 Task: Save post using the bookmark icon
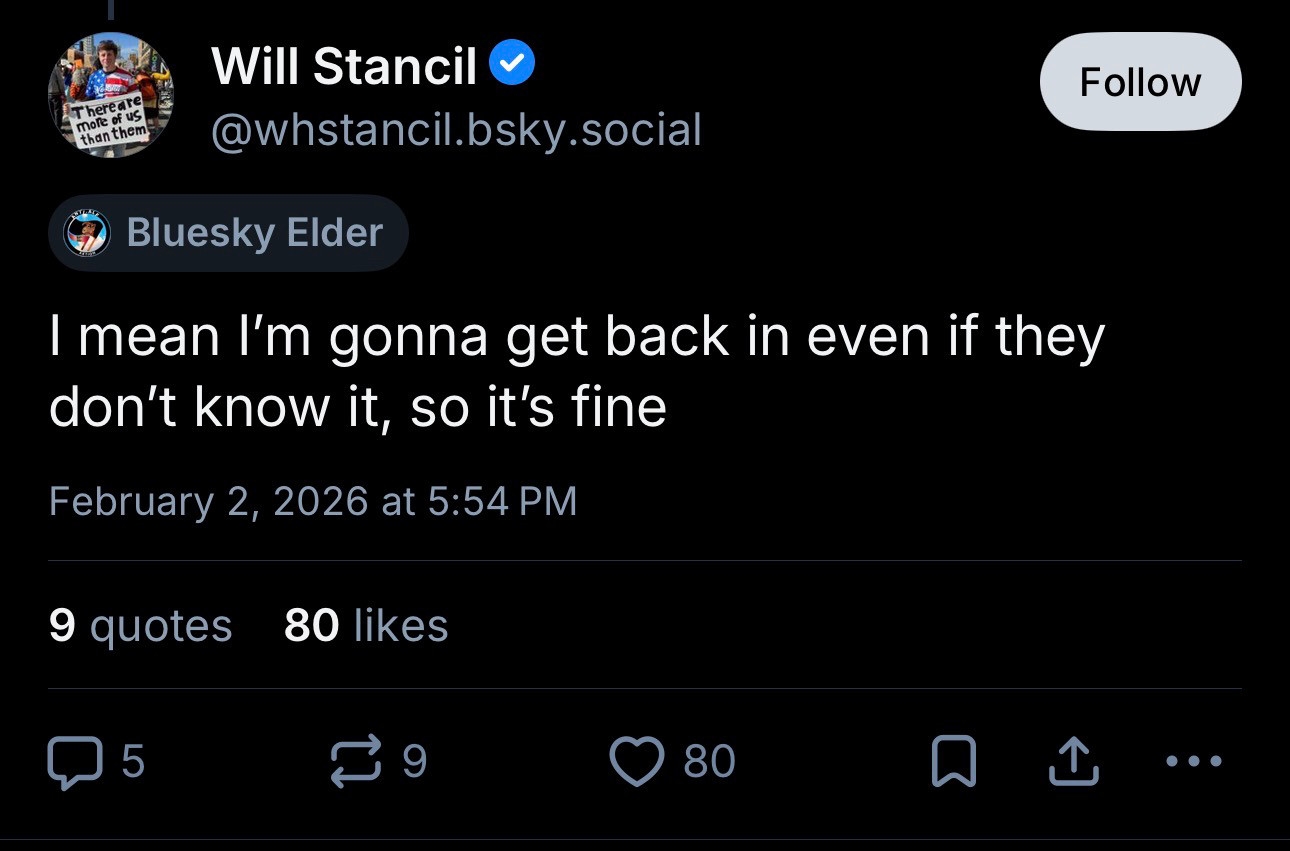pos(953,762)
